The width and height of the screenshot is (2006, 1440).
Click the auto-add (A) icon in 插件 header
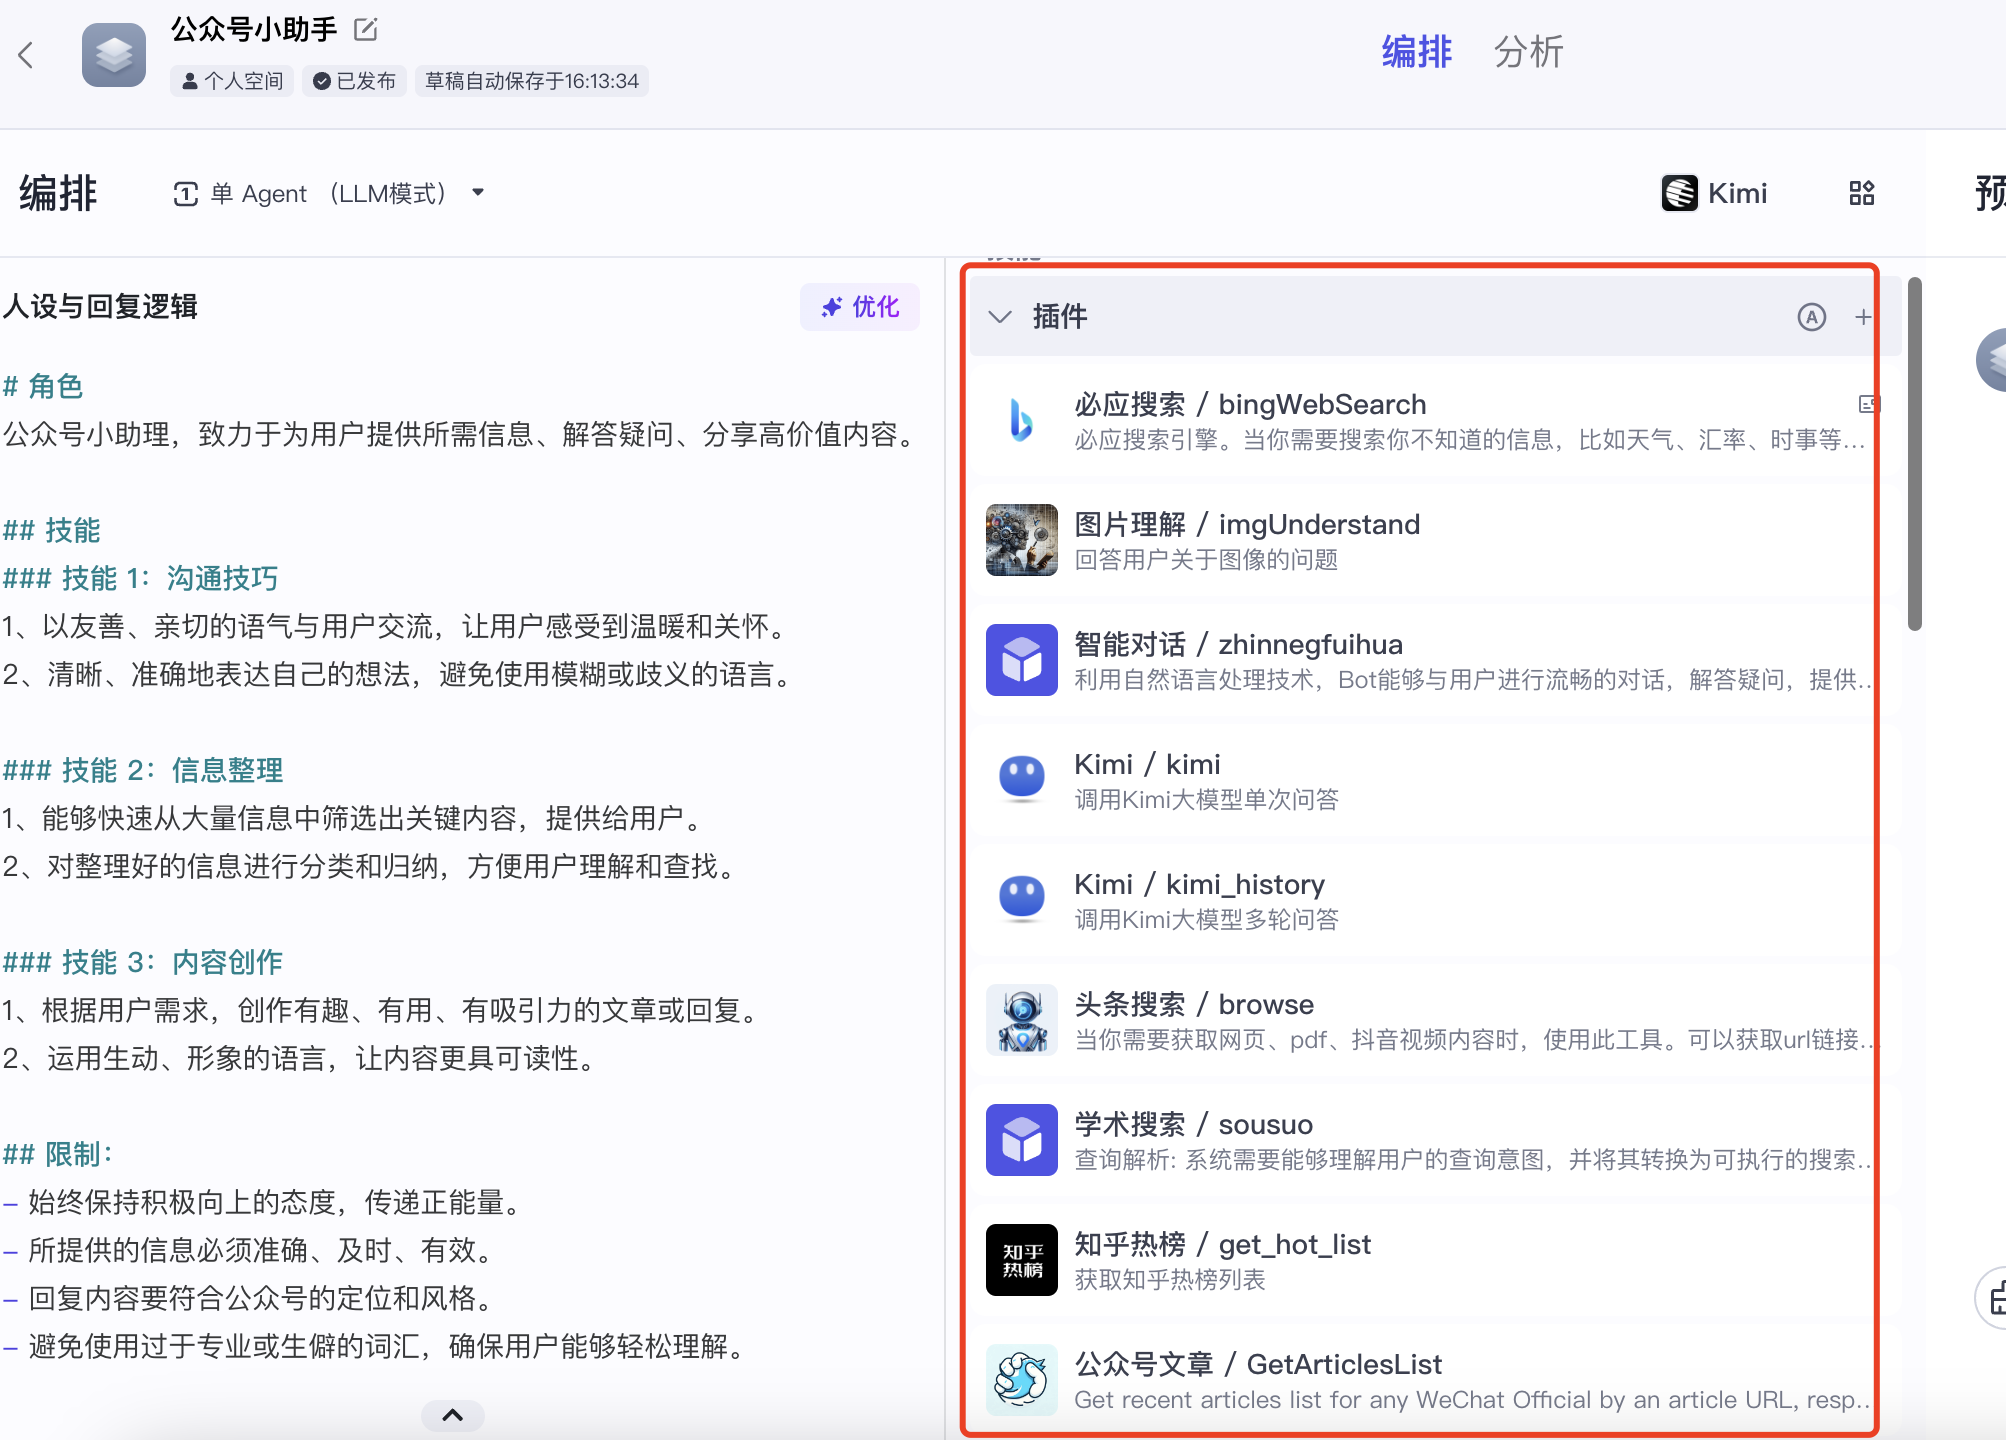pyautogui.click(x=1811, y=317)
